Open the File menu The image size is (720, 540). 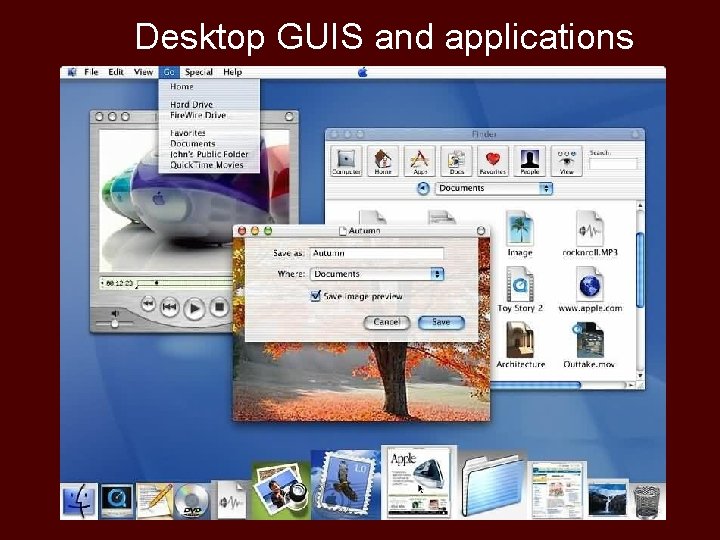pyautogui.click(x=91, y=72)
